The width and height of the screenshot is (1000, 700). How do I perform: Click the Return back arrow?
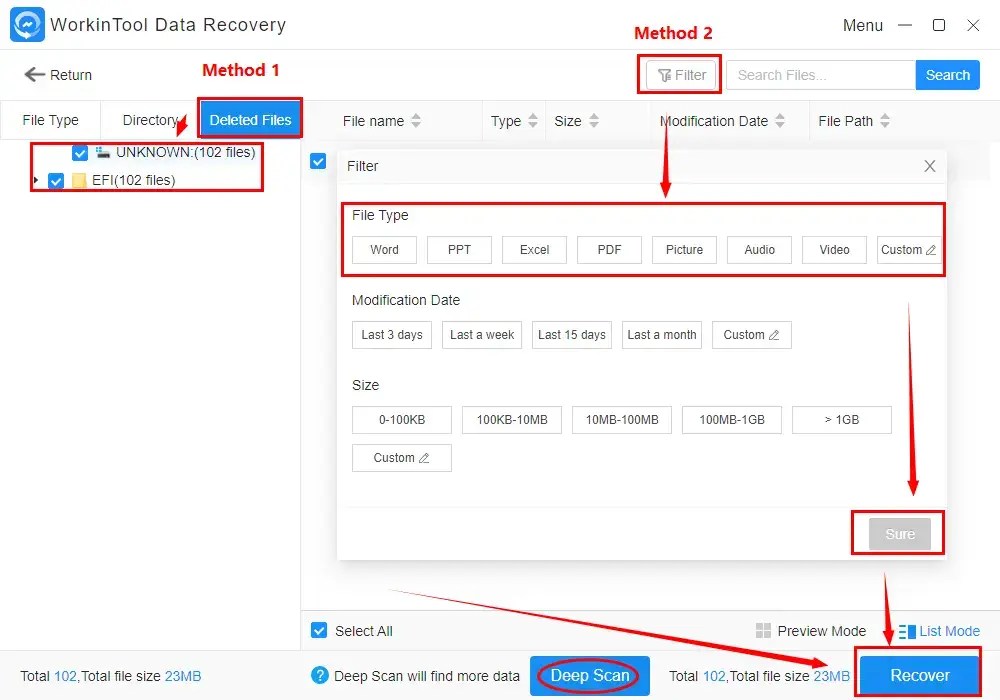36,74
